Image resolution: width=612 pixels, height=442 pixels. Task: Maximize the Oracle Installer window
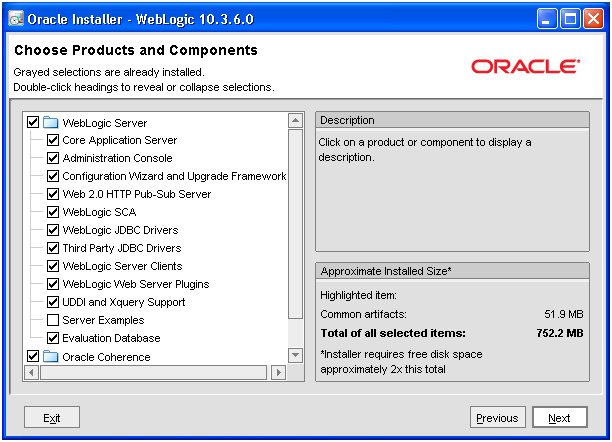[570, 19]
